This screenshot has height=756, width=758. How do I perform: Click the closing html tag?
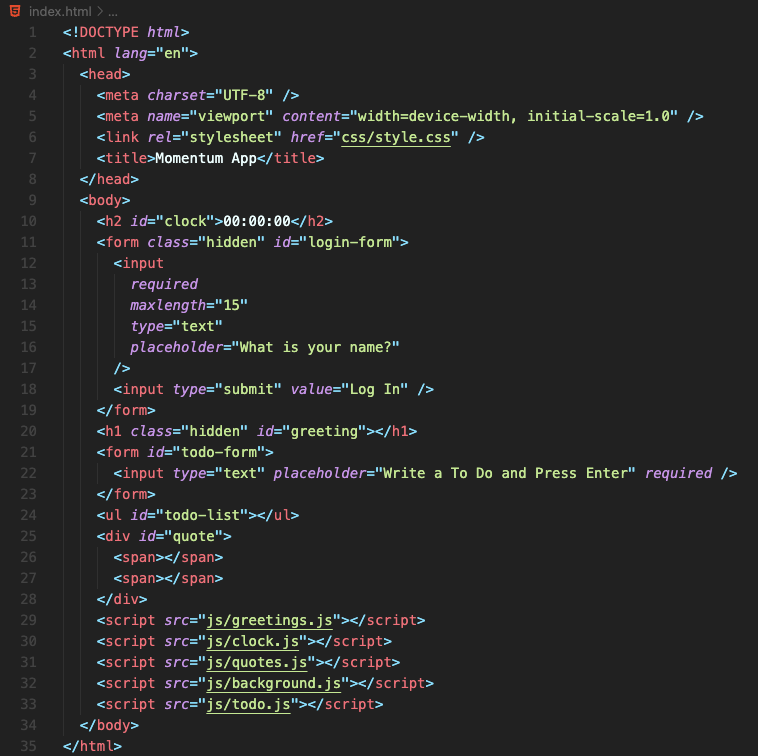(92, 746)
